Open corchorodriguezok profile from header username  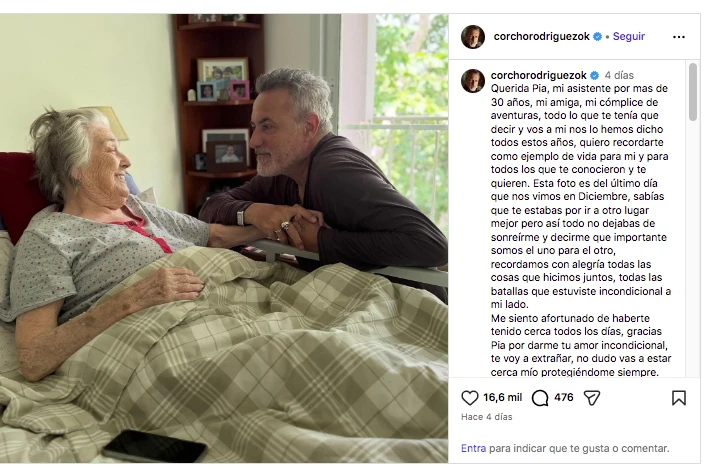(541, 37)
